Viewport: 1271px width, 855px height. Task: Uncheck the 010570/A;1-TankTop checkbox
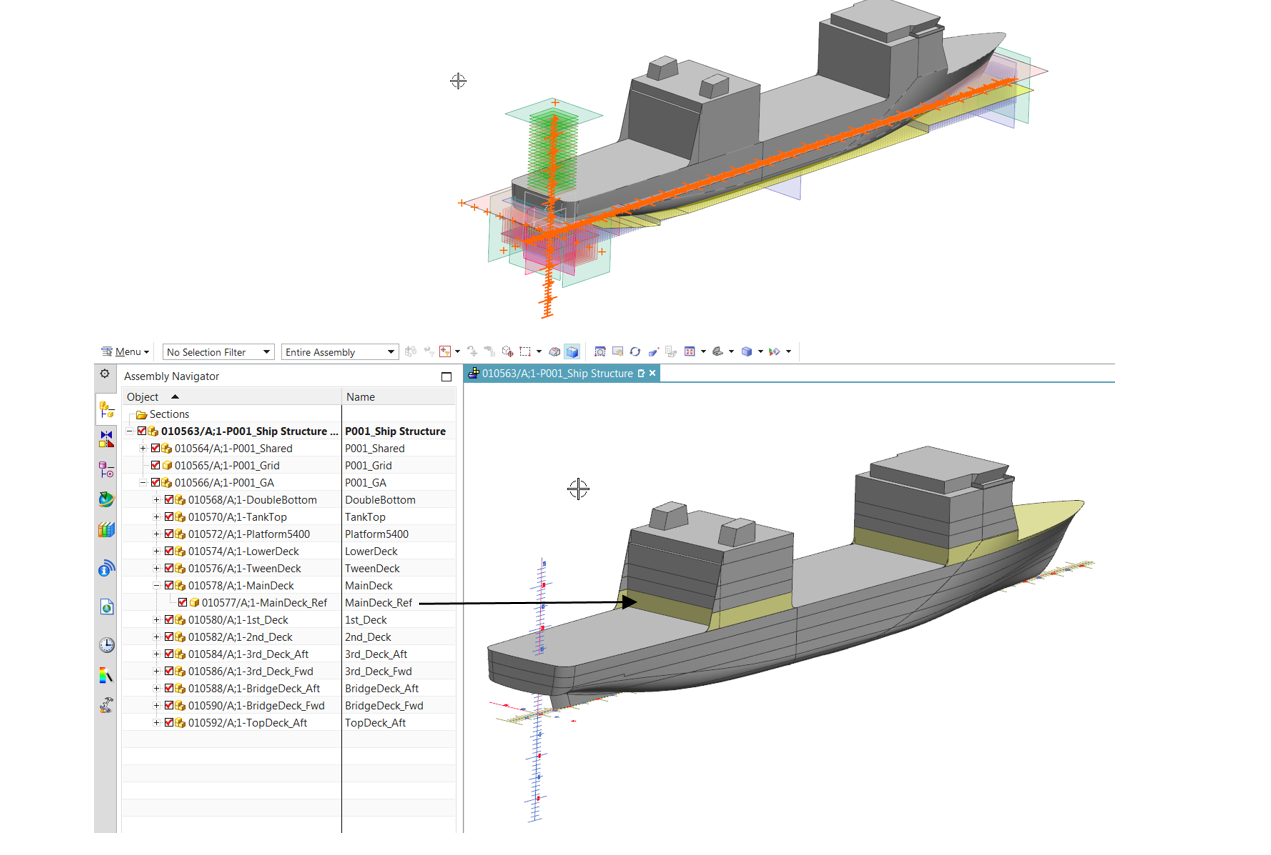(x=169, y=517)
